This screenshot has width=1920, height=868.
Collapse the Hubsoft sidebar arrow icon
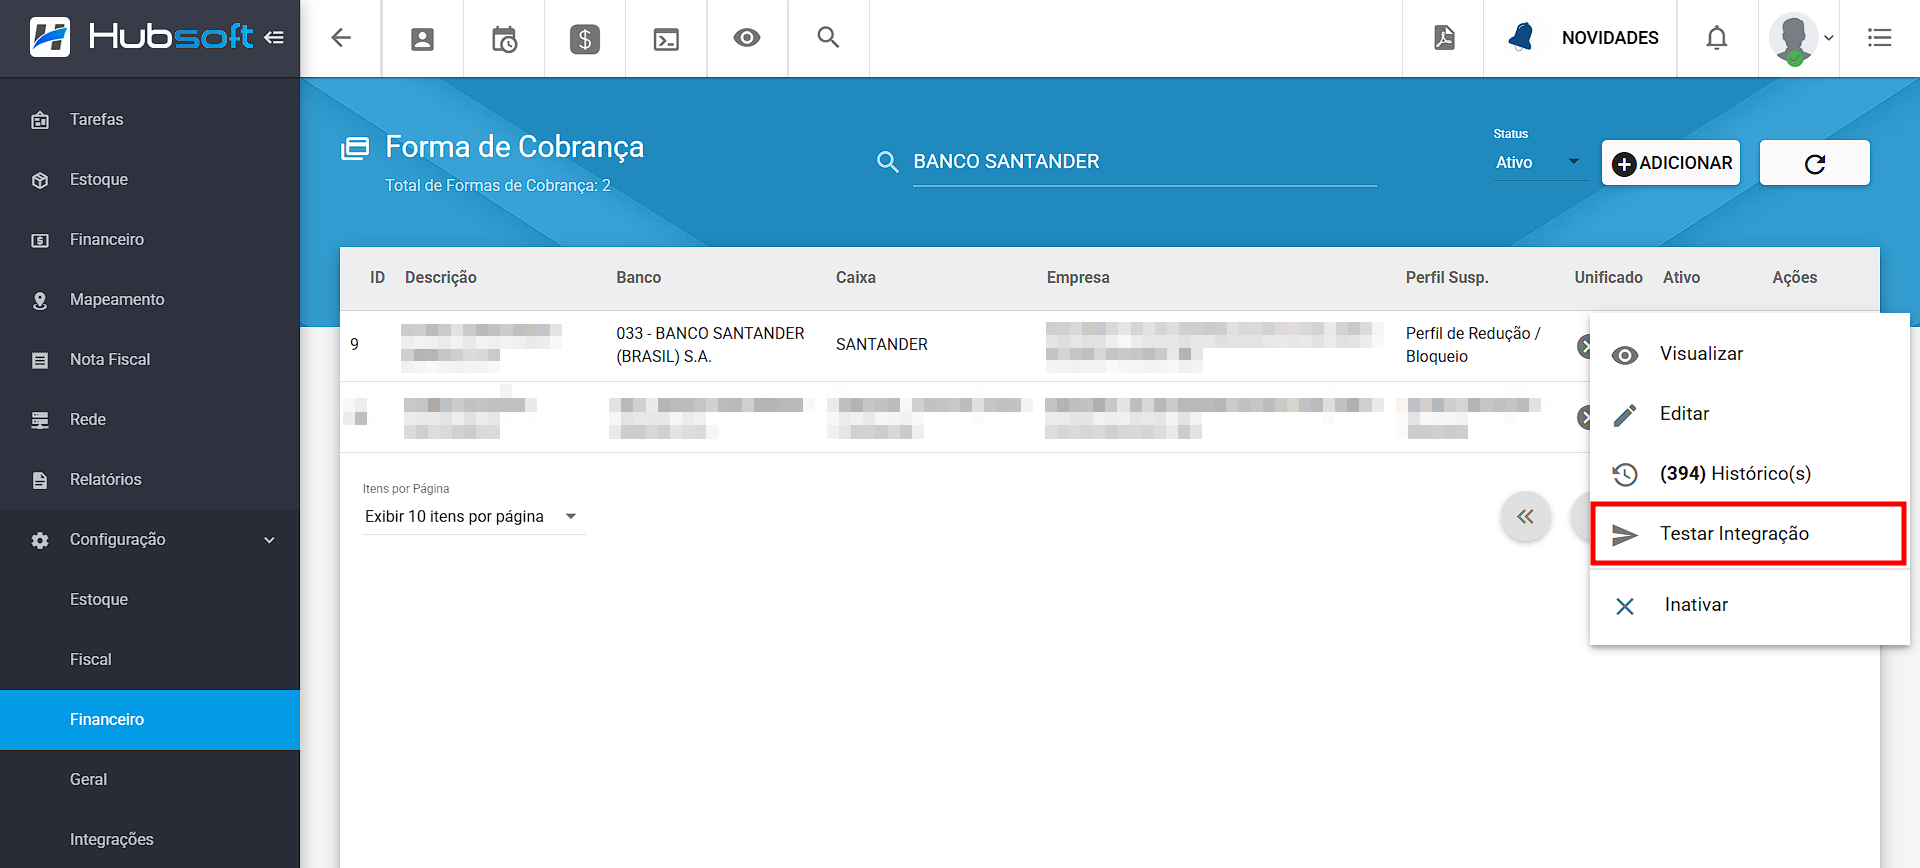click(x=274, y=38)
